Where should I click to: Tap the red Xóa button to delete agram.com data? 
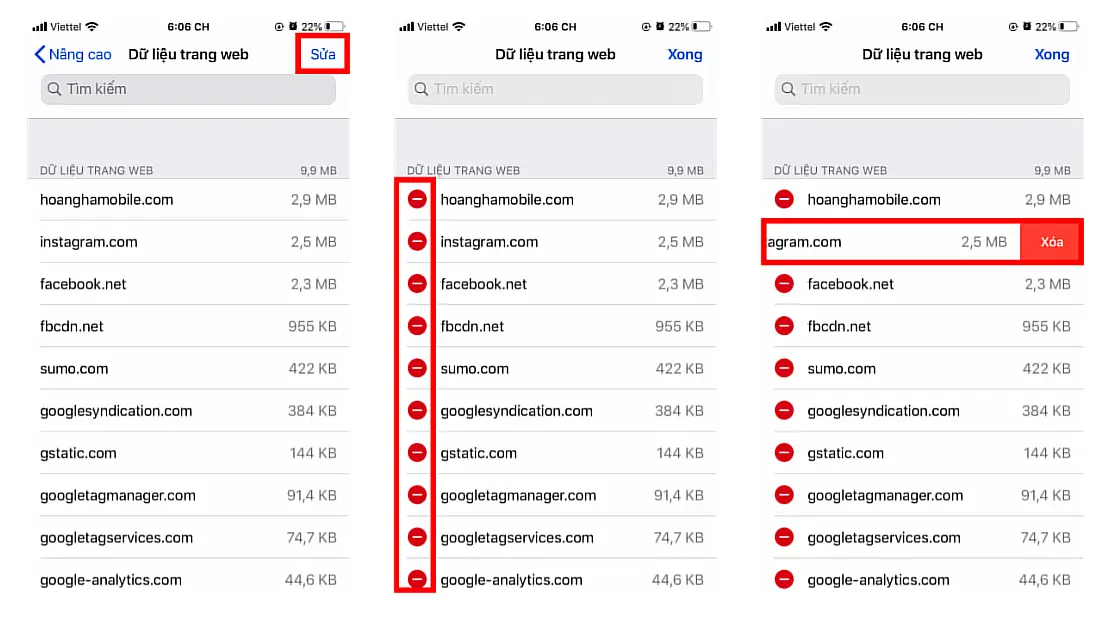pos(1051,241)
